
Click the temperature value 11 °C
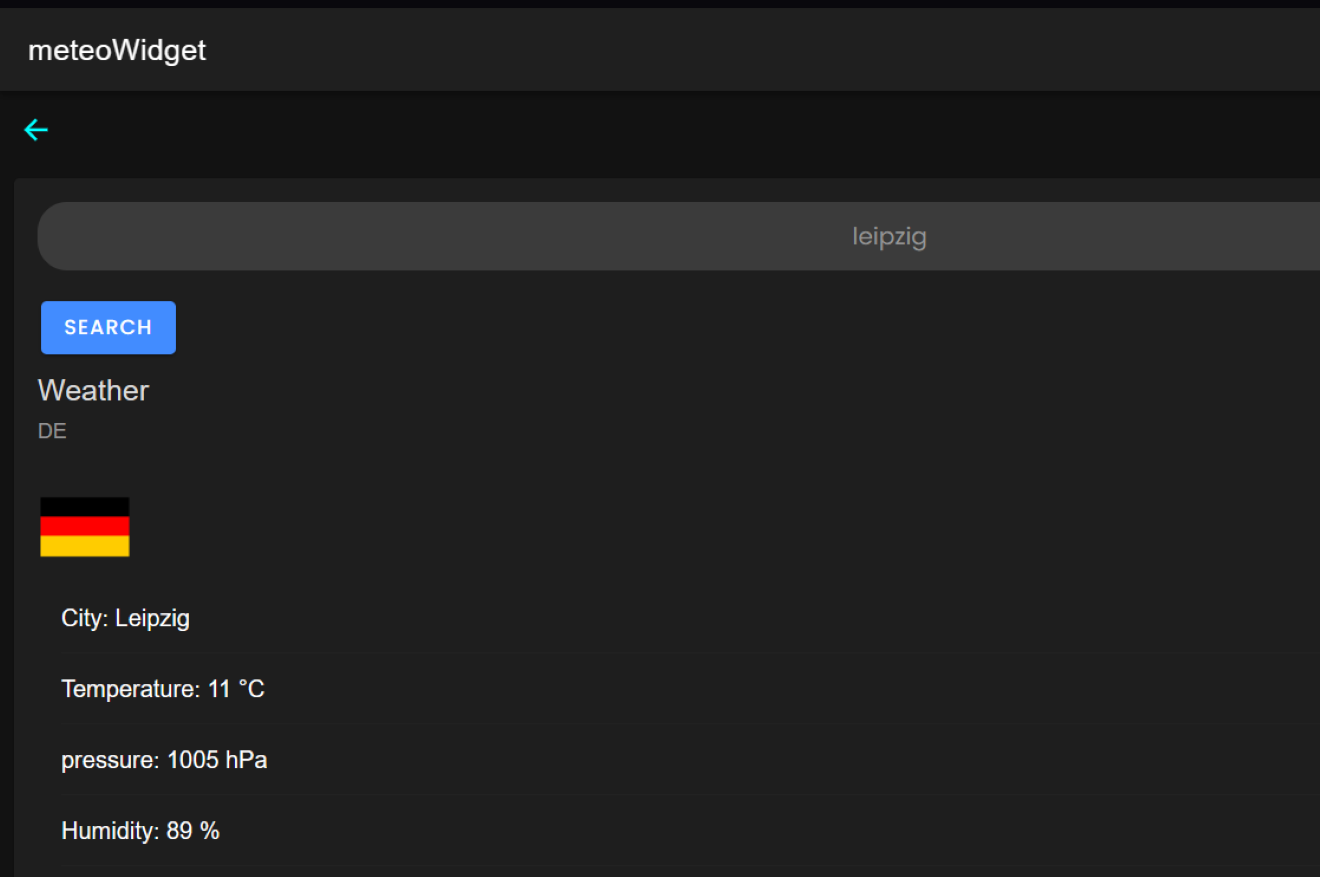[235, 688]
